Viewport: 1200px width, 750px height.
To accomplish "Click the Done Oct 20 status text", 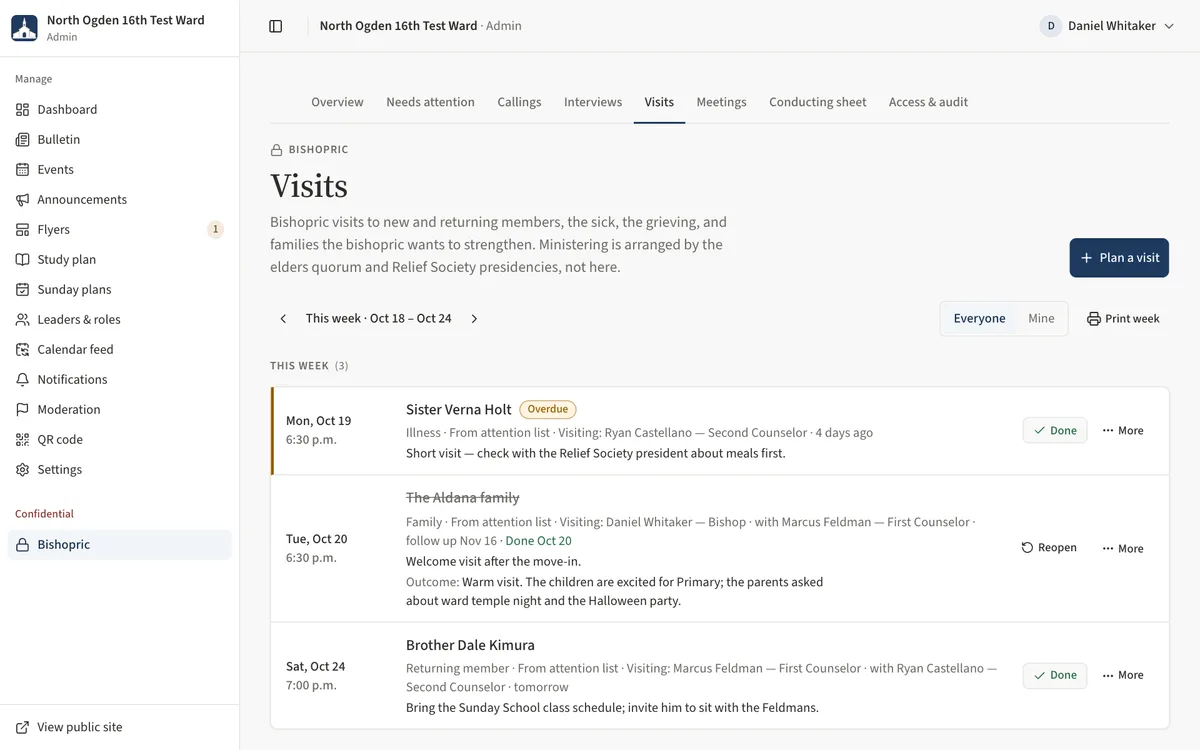I will point(538,541).
